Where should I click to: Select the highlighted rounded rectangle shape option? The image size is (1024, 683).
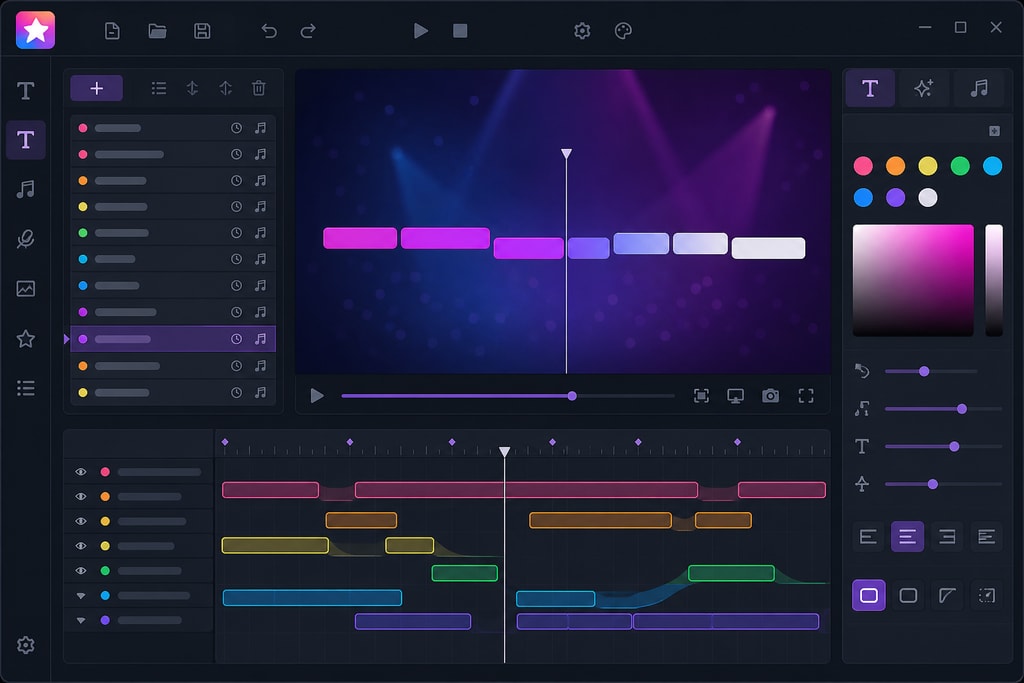869,596
